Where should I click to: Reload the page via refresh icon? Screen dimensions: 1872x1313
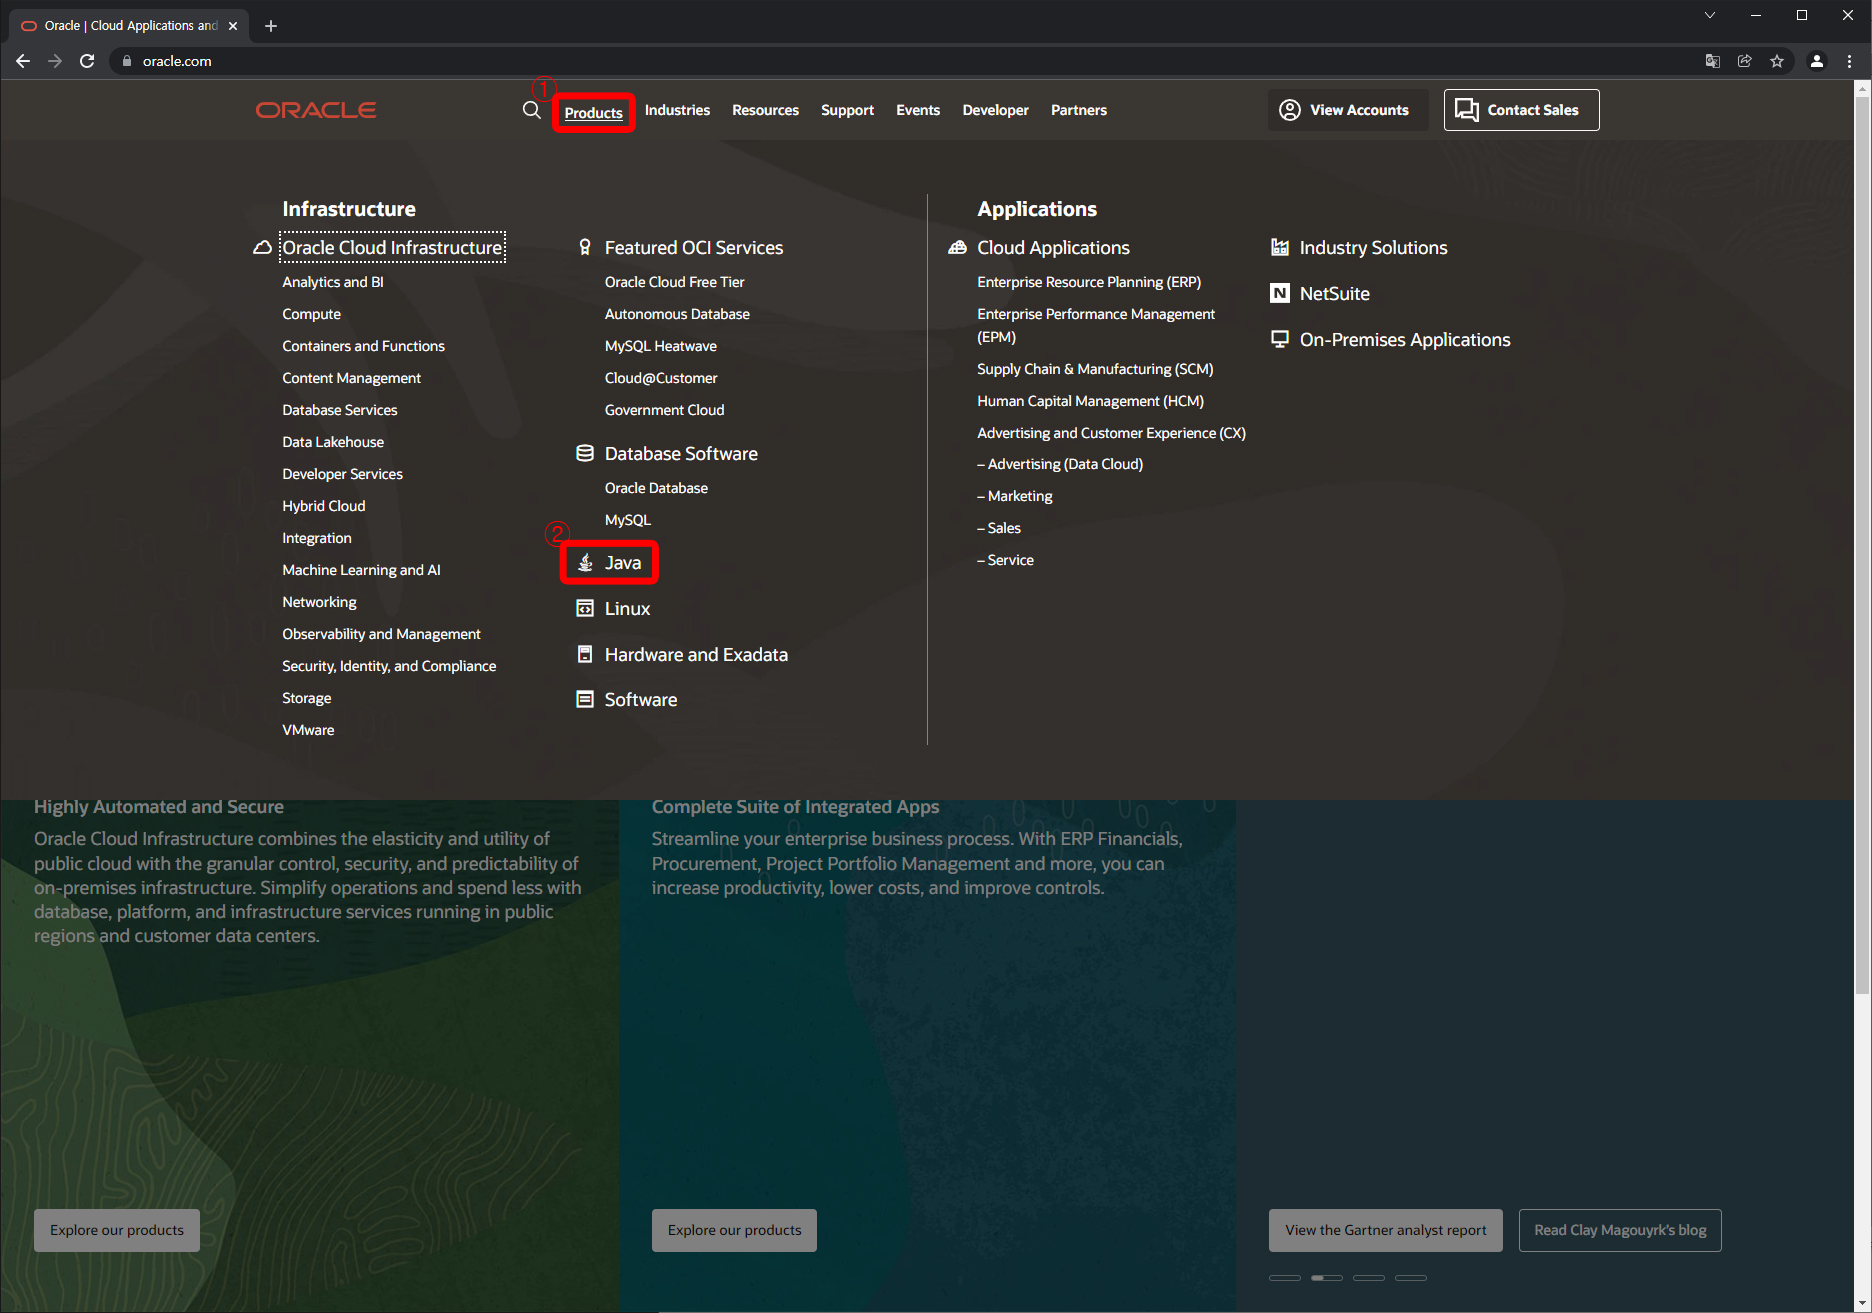click(87, 61)
